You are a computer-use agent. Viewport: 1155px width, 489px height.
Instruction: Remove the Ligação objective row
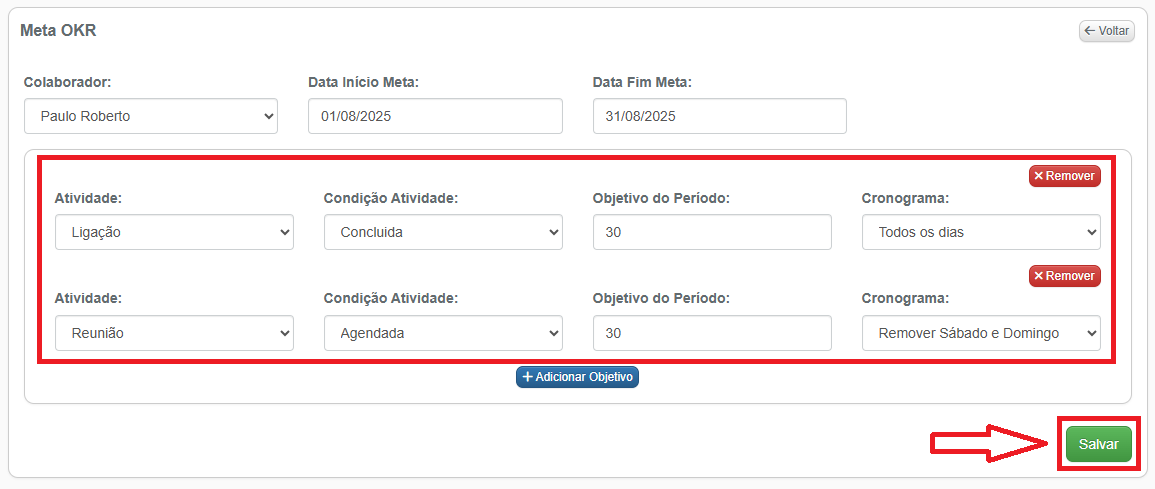tap(1064, 176)
